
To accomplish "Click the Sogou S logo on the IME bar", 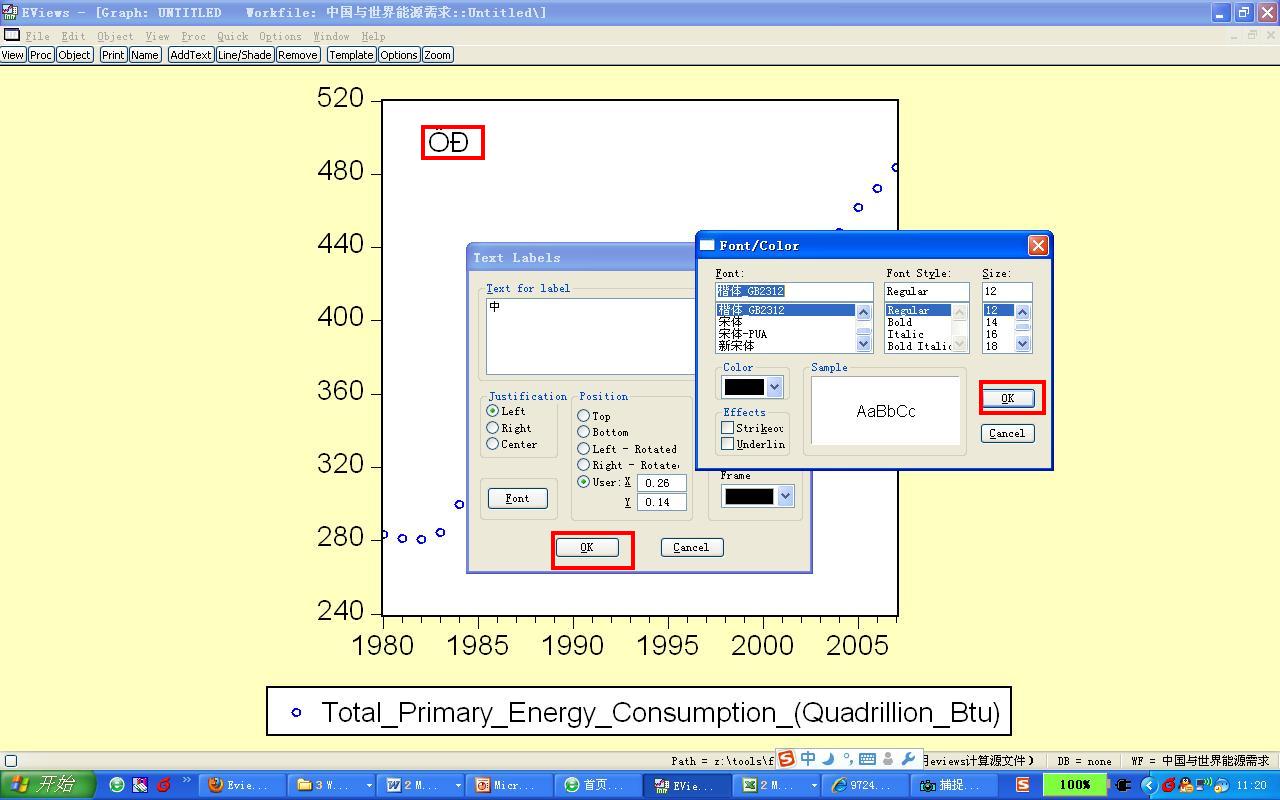I will point(787,759).
